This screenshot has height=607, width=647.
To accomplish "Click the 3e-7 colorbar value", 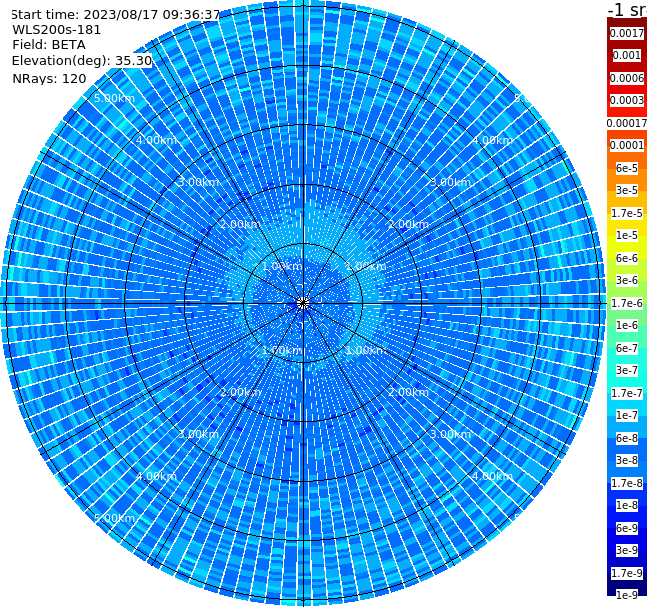I will click(x=627, y=370).
